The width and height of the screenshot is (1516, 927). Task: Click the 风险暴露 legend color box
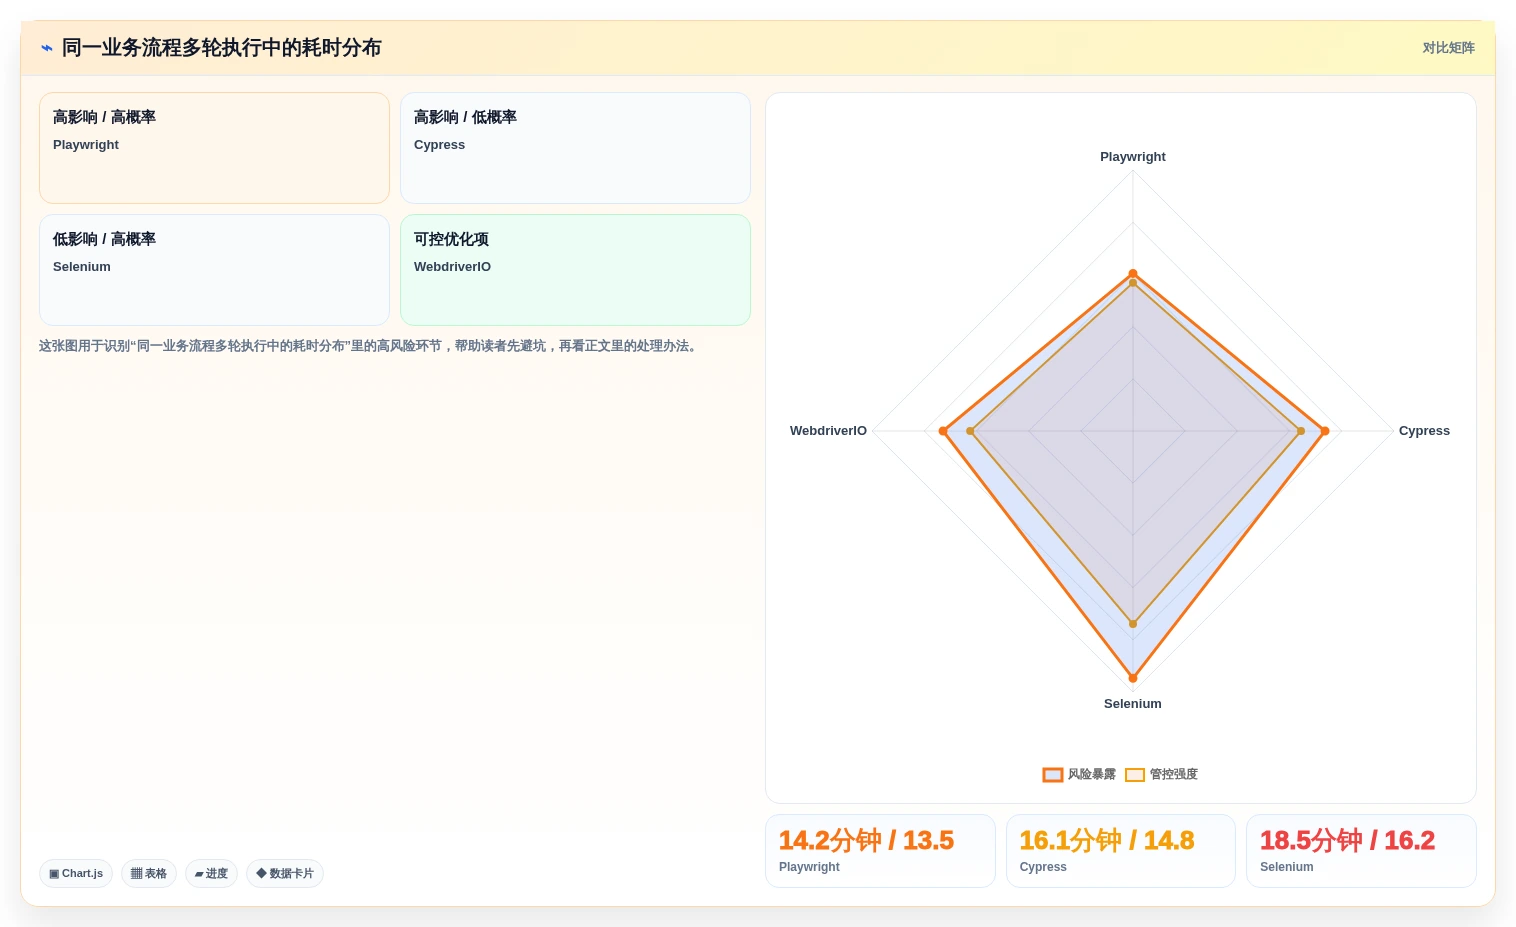tap(1052, 775)
